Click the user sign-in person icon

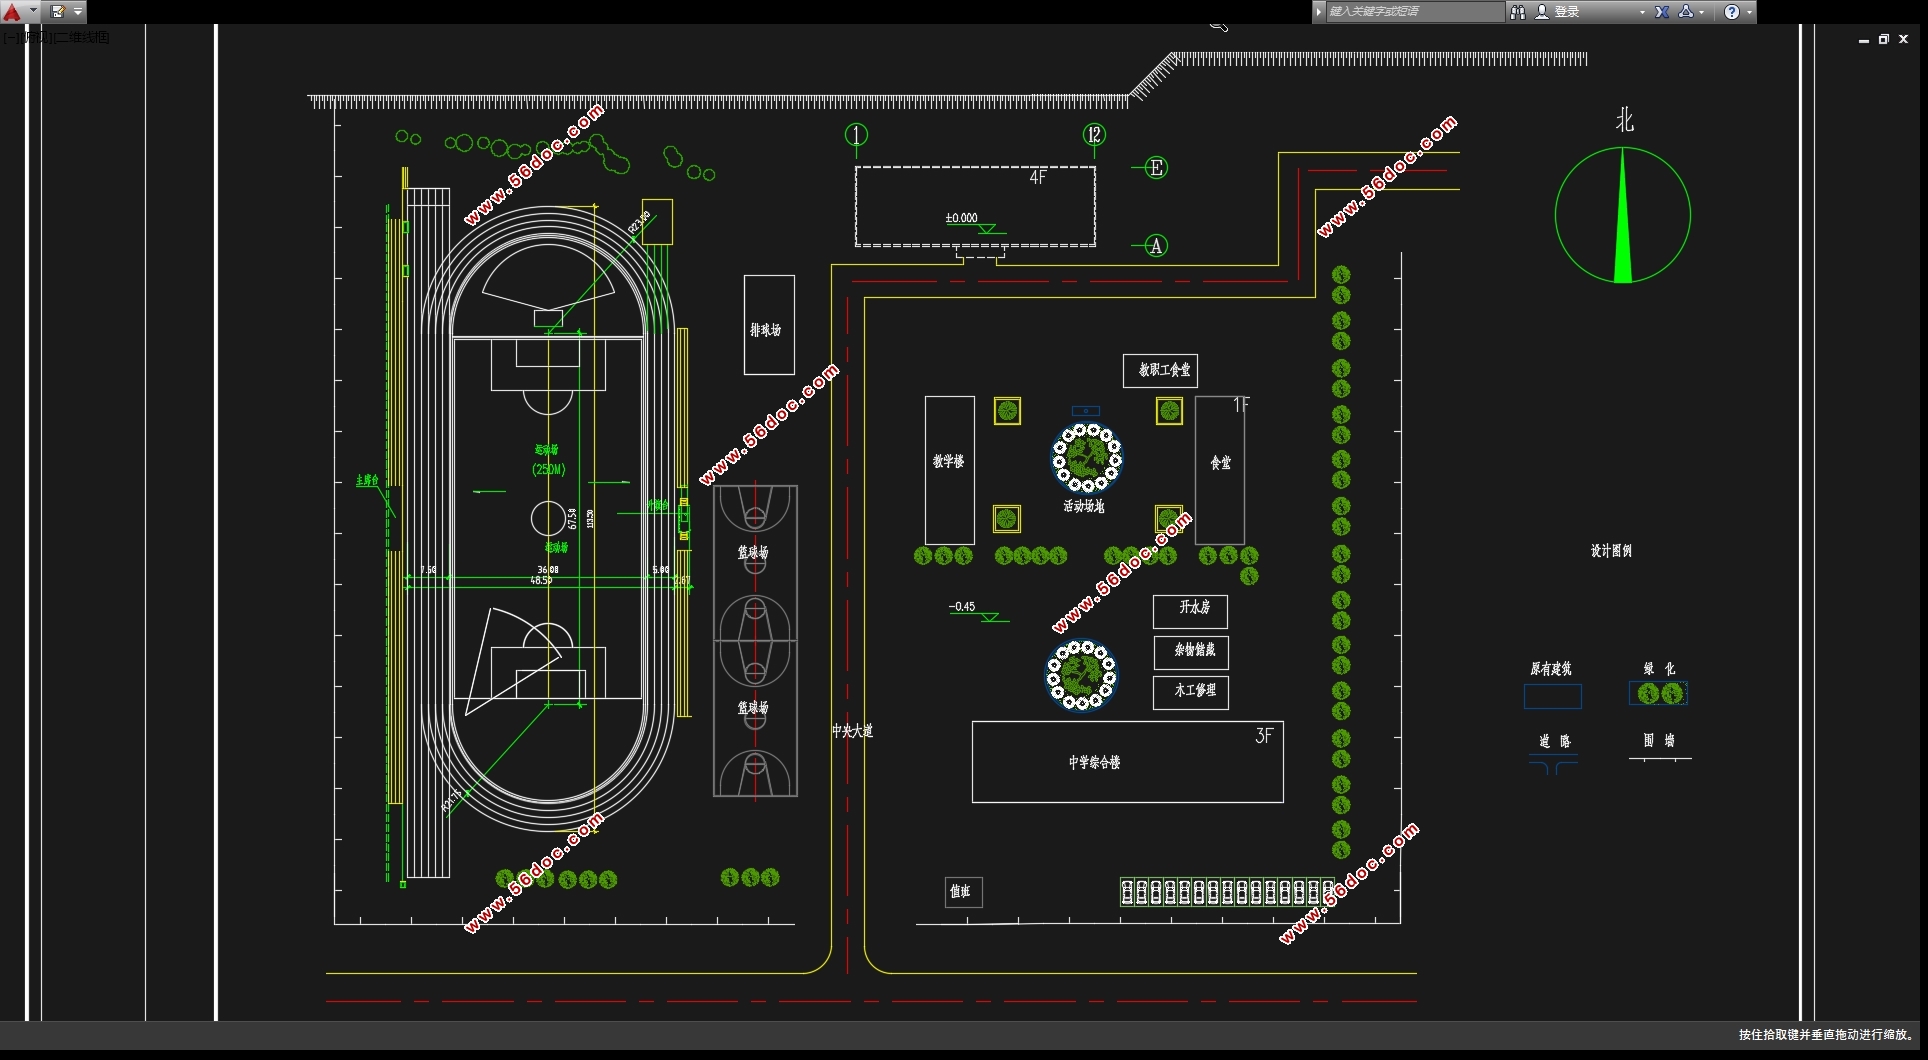click(x=1542, y=12)
